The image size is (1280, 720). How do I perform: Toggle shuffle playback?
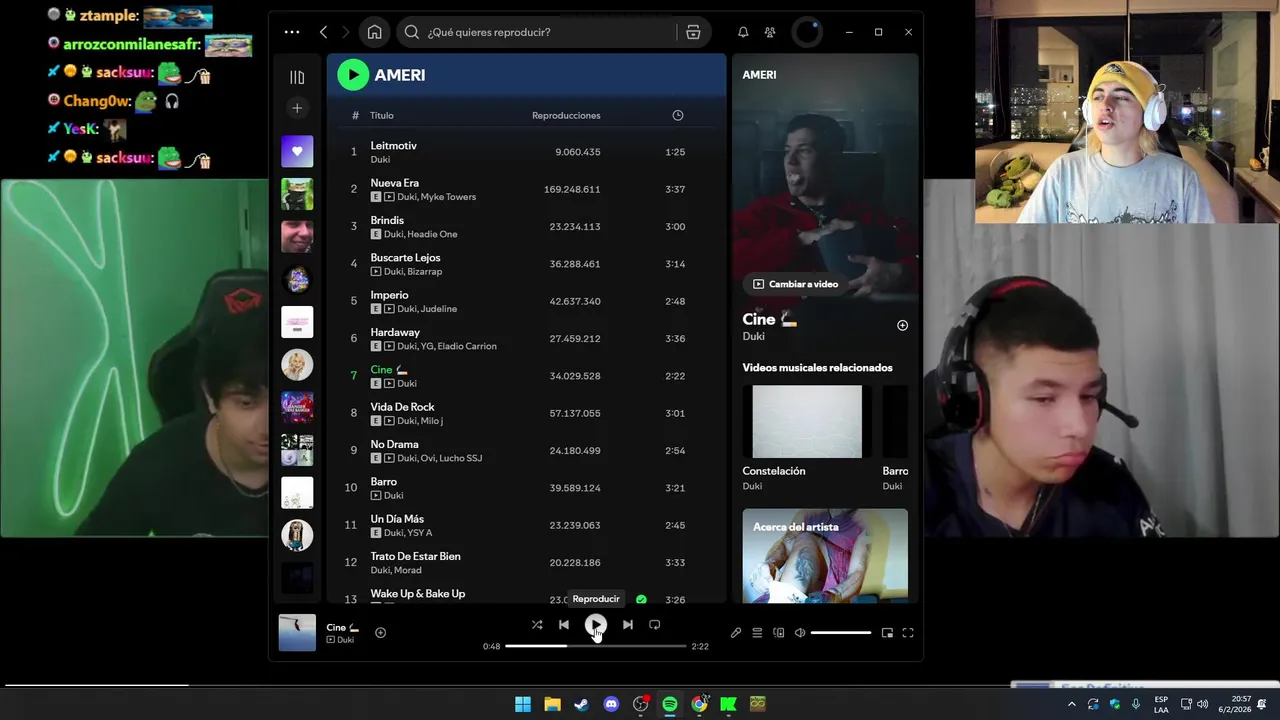pyautogui.click(x=537, y=625)
